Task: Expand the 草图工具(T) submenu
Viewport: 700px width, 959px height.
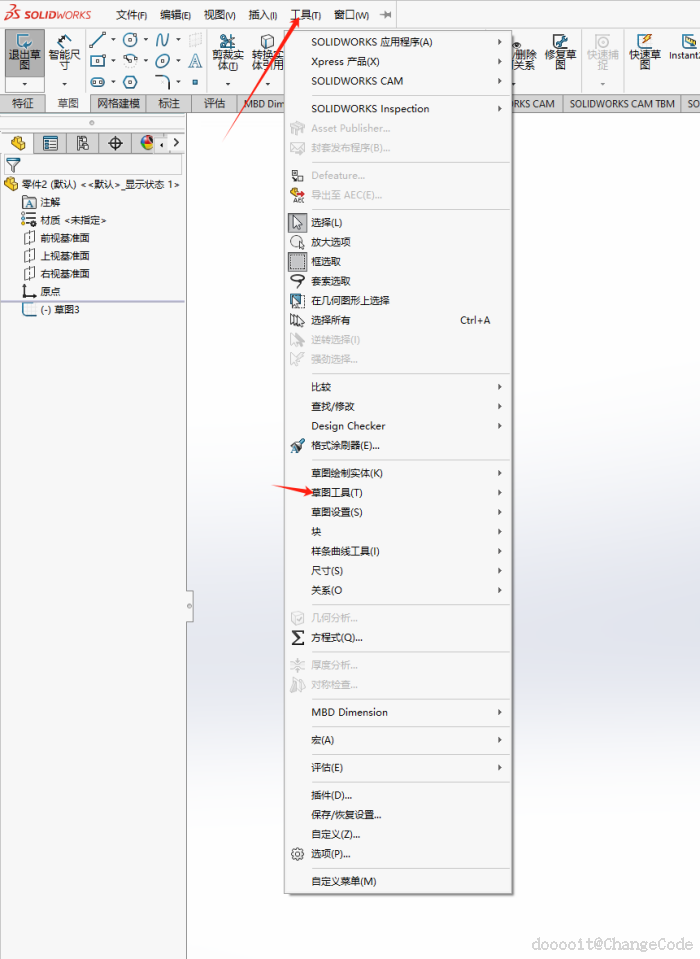Action: pos(398,493)
